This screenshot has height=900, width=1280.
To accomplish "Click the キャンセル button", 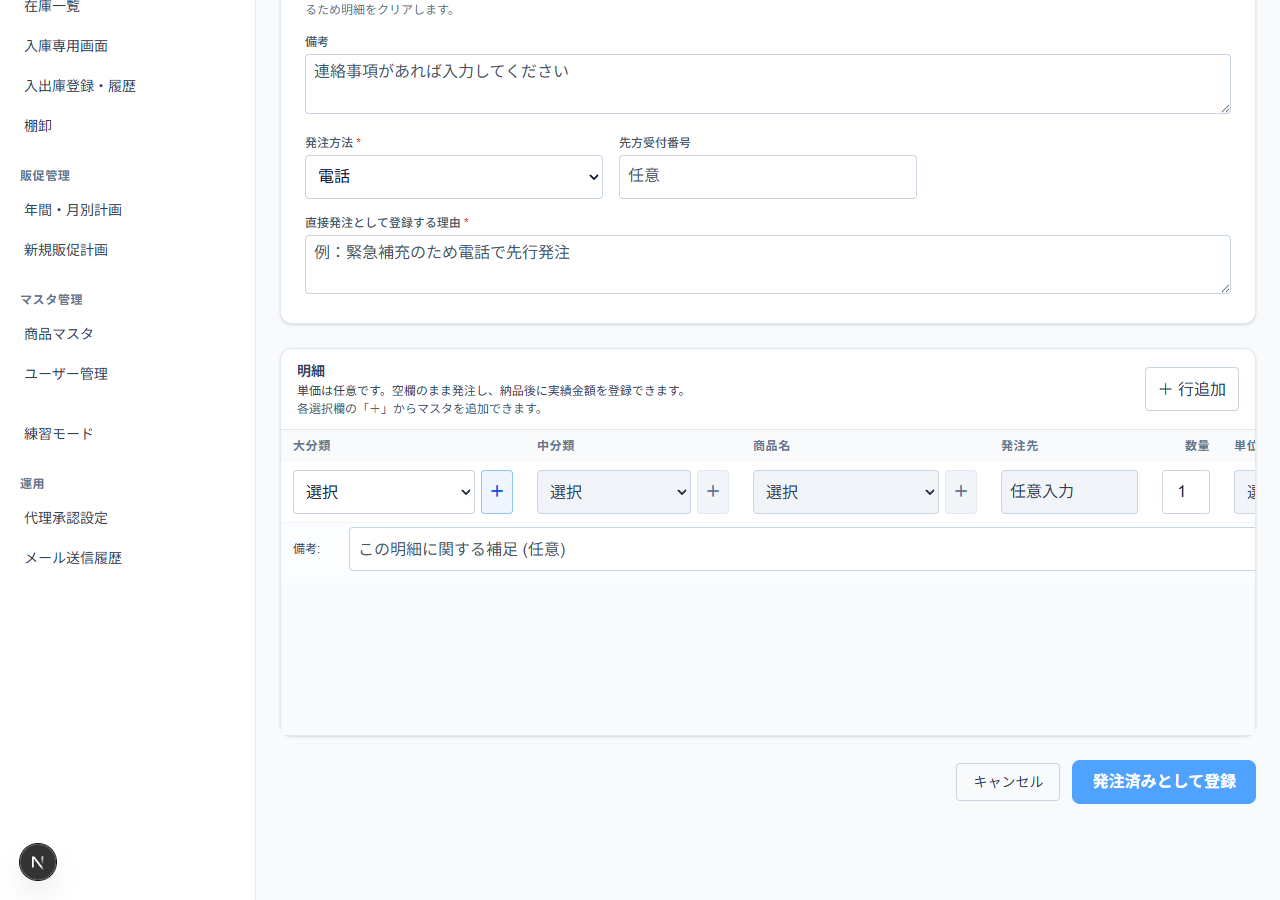I will click(1008, 782).
